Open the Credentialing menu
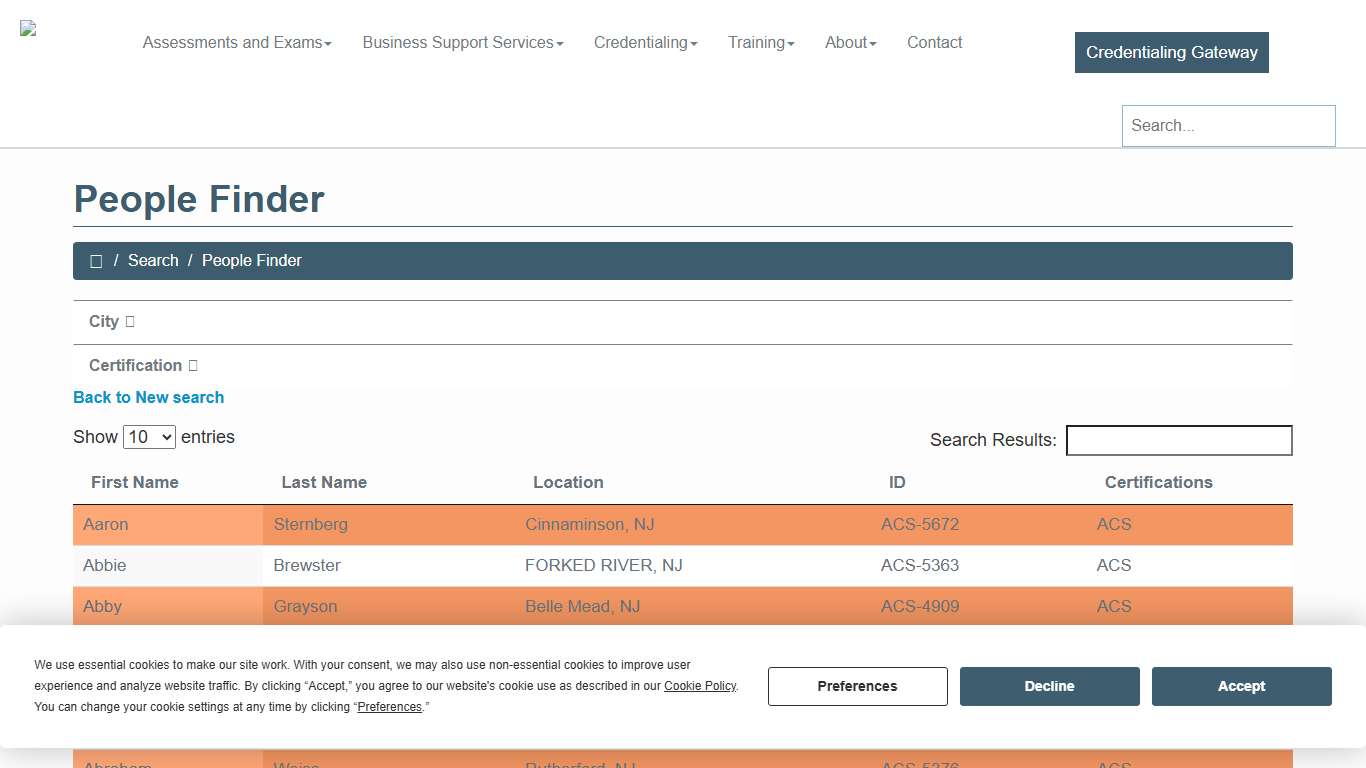The height and width of the screenshot is (768, 1366). [644, 42]
